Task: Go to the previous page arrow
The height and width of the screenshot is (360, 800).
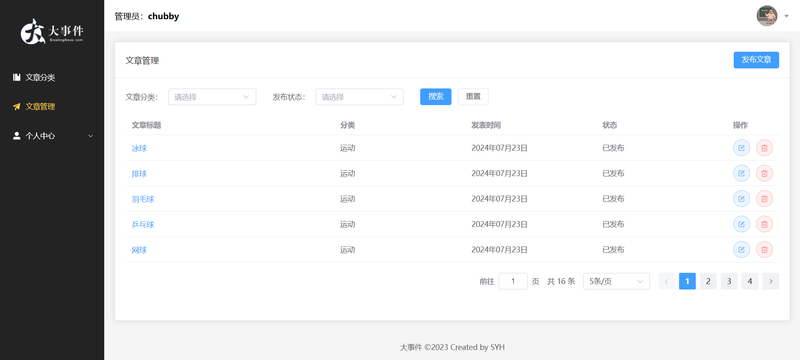Action: 666,281
